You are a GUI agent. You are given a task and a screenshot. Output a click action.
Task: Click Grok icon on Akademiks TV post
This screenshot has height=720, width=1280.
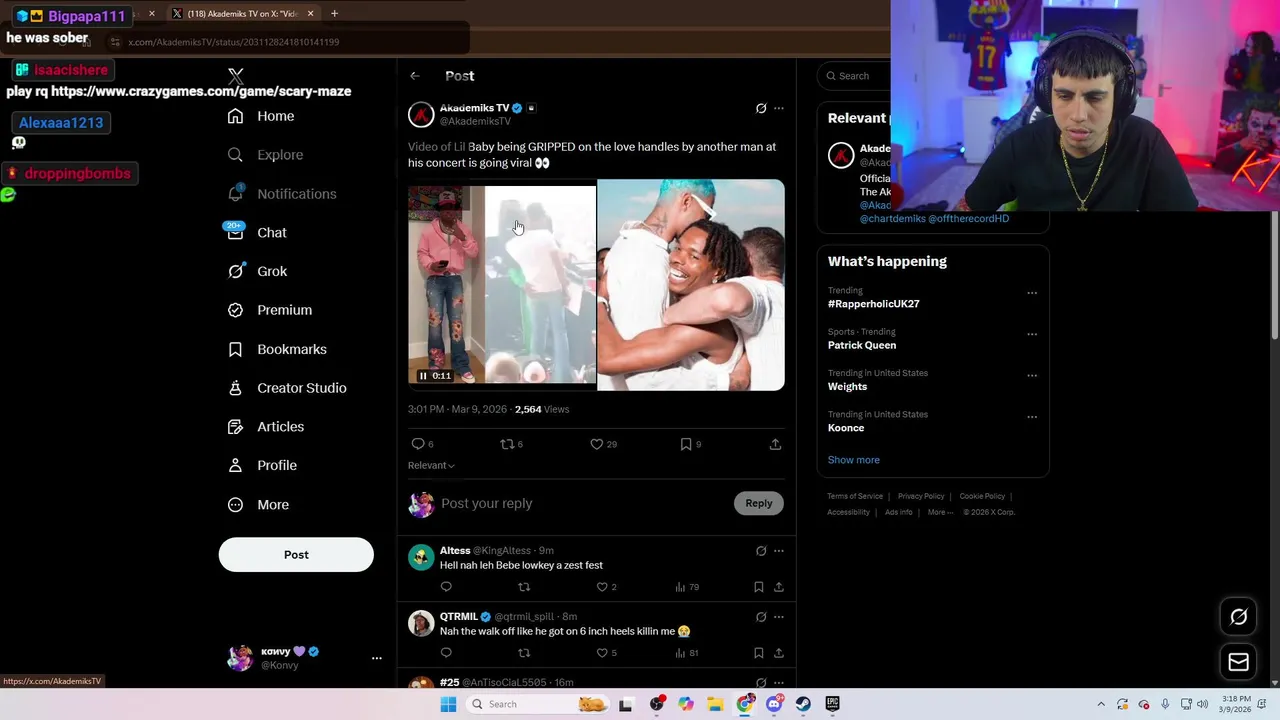point(761,108)
